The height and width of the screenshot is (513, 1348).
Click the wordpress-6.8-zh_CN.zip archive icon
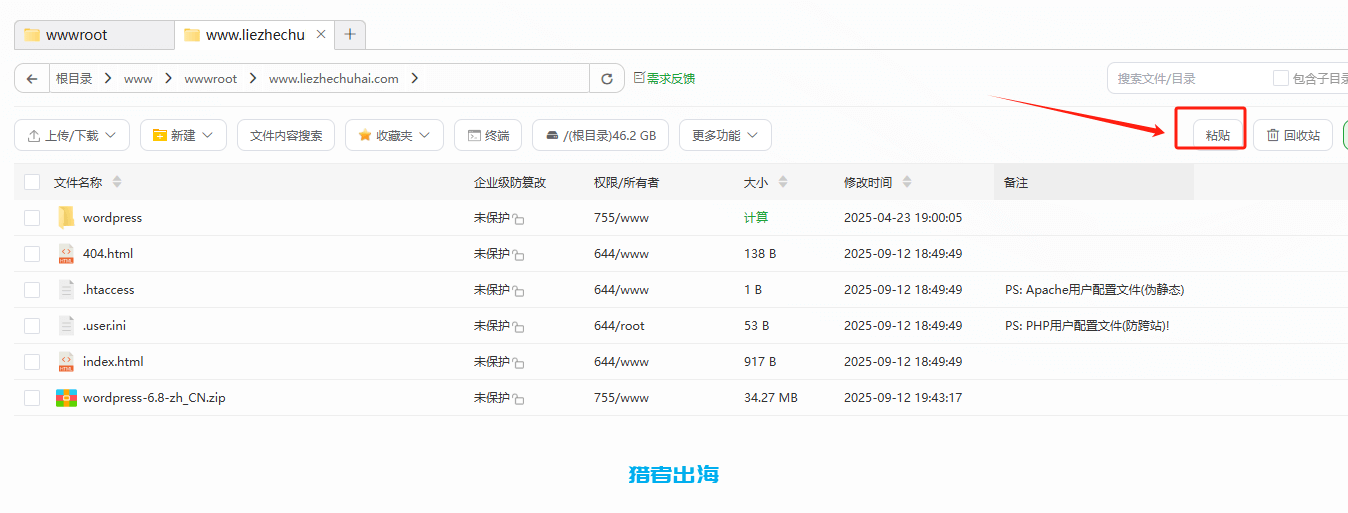click(66, 398)
